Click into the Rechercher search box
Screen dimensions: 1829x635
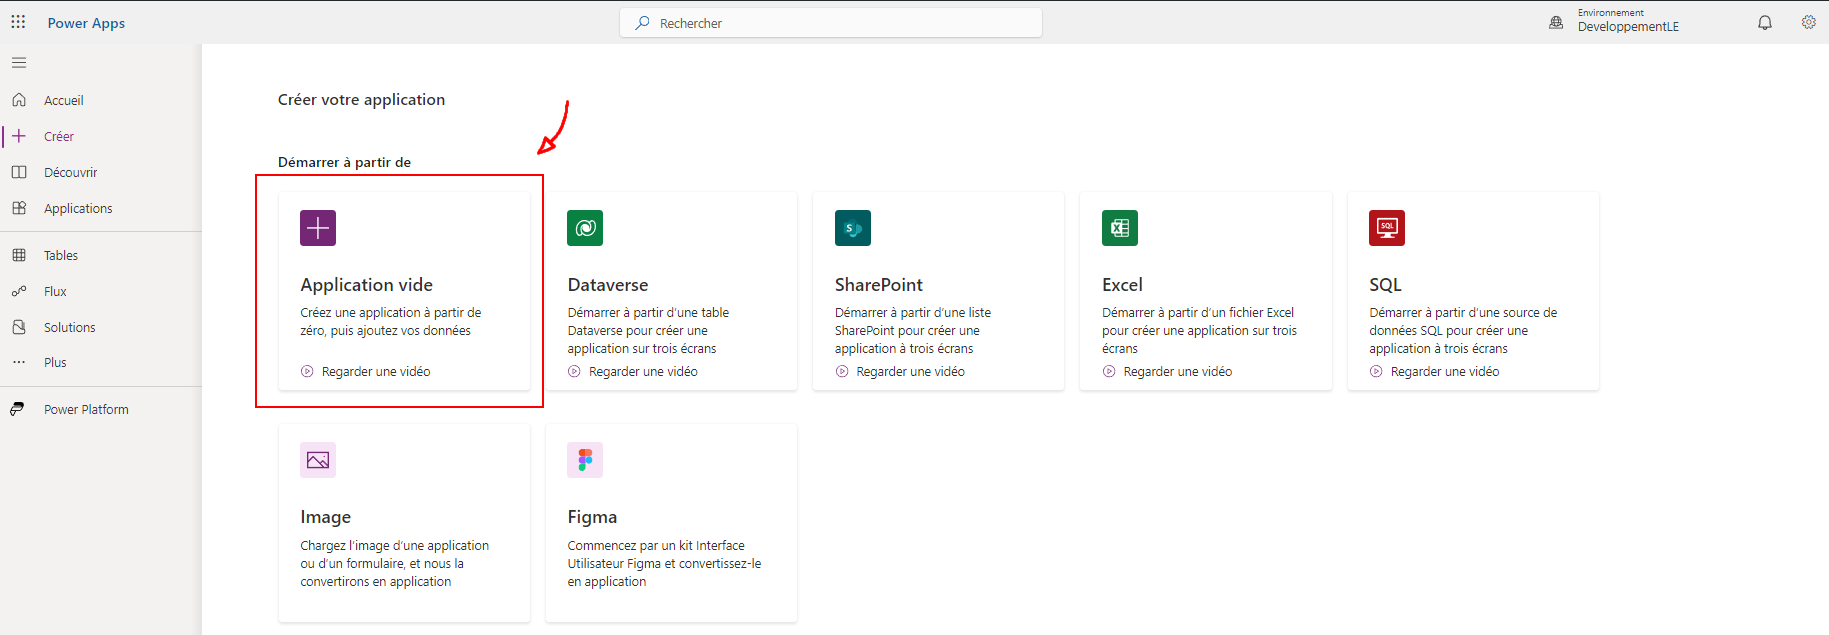tap(831, 22)
